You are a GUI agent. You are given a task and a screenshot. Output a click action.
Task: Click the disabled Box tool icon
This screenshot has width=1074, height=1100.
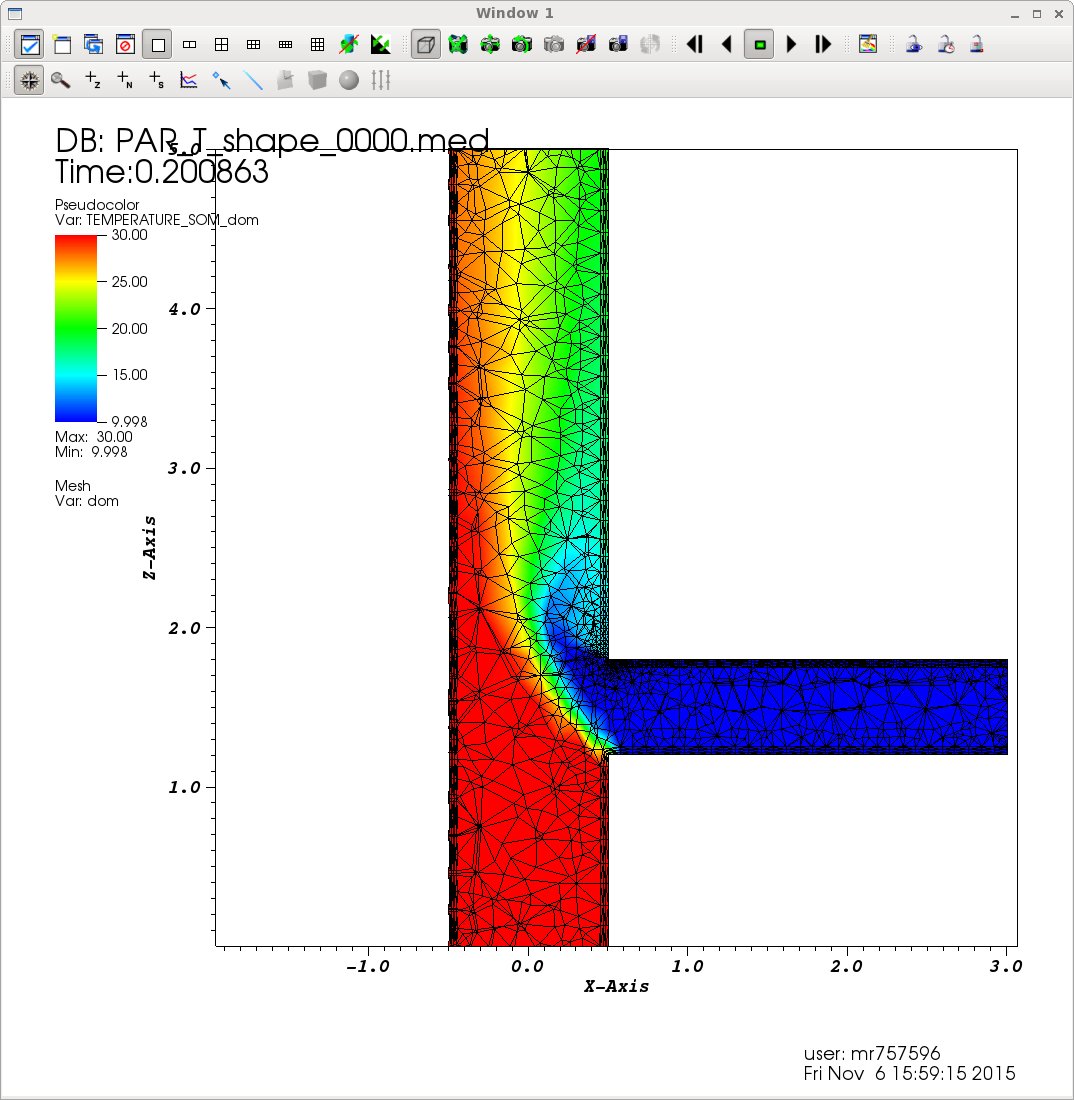tap(317, 80)
